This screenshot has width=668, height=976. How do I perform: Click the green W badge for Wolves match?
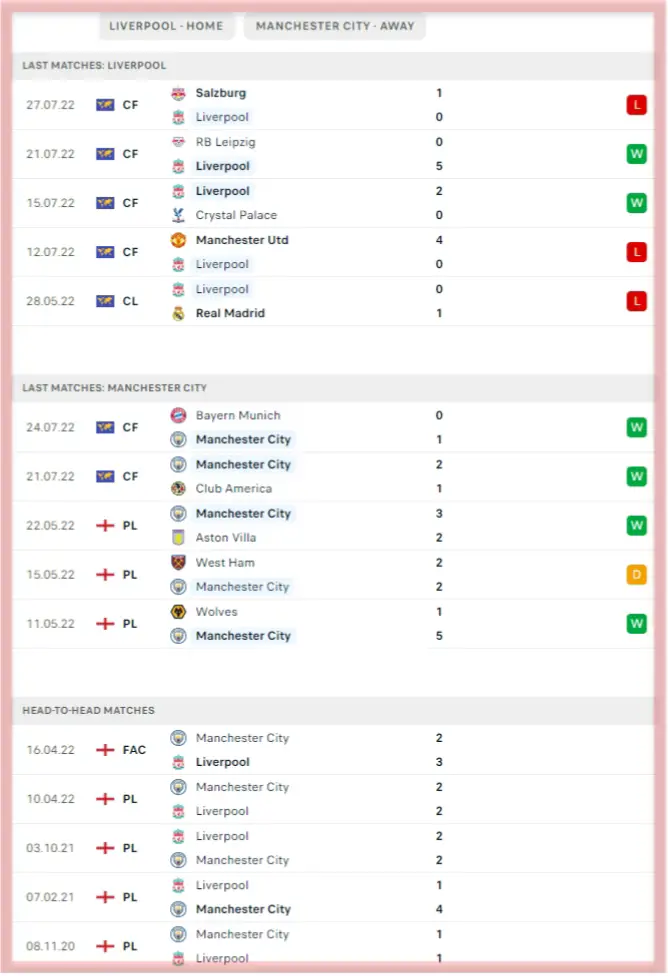coord(636,624)
